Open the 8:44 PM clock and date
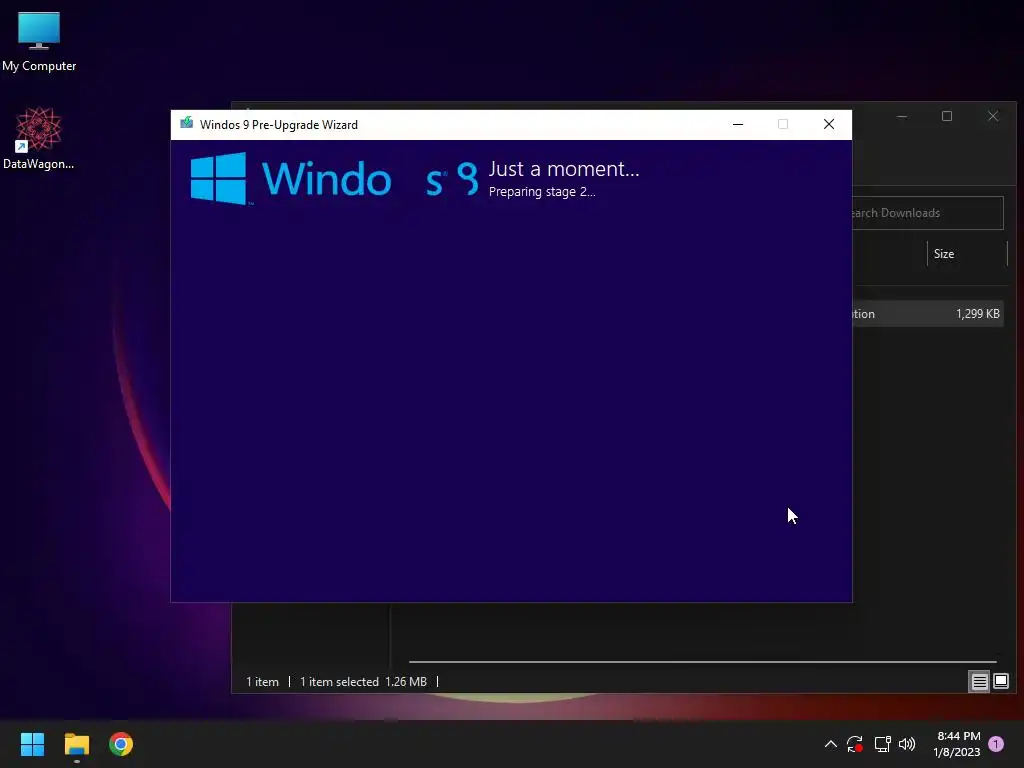 [x=957, y=744]
